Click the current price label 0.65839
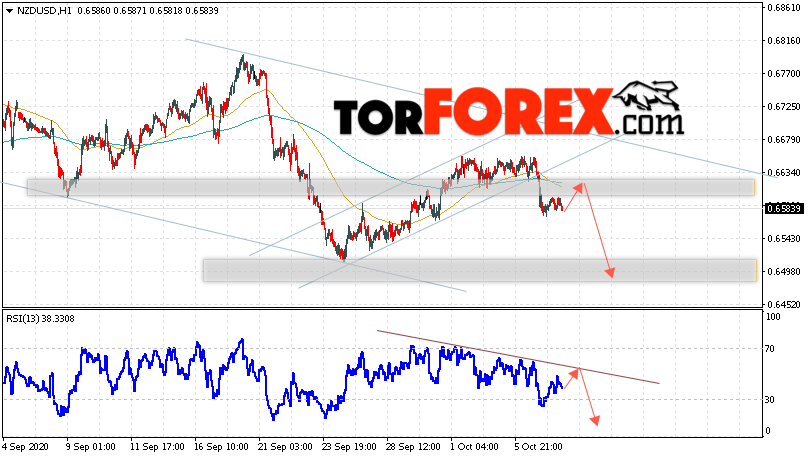The image size is (808, 458). tap(784, 209)
